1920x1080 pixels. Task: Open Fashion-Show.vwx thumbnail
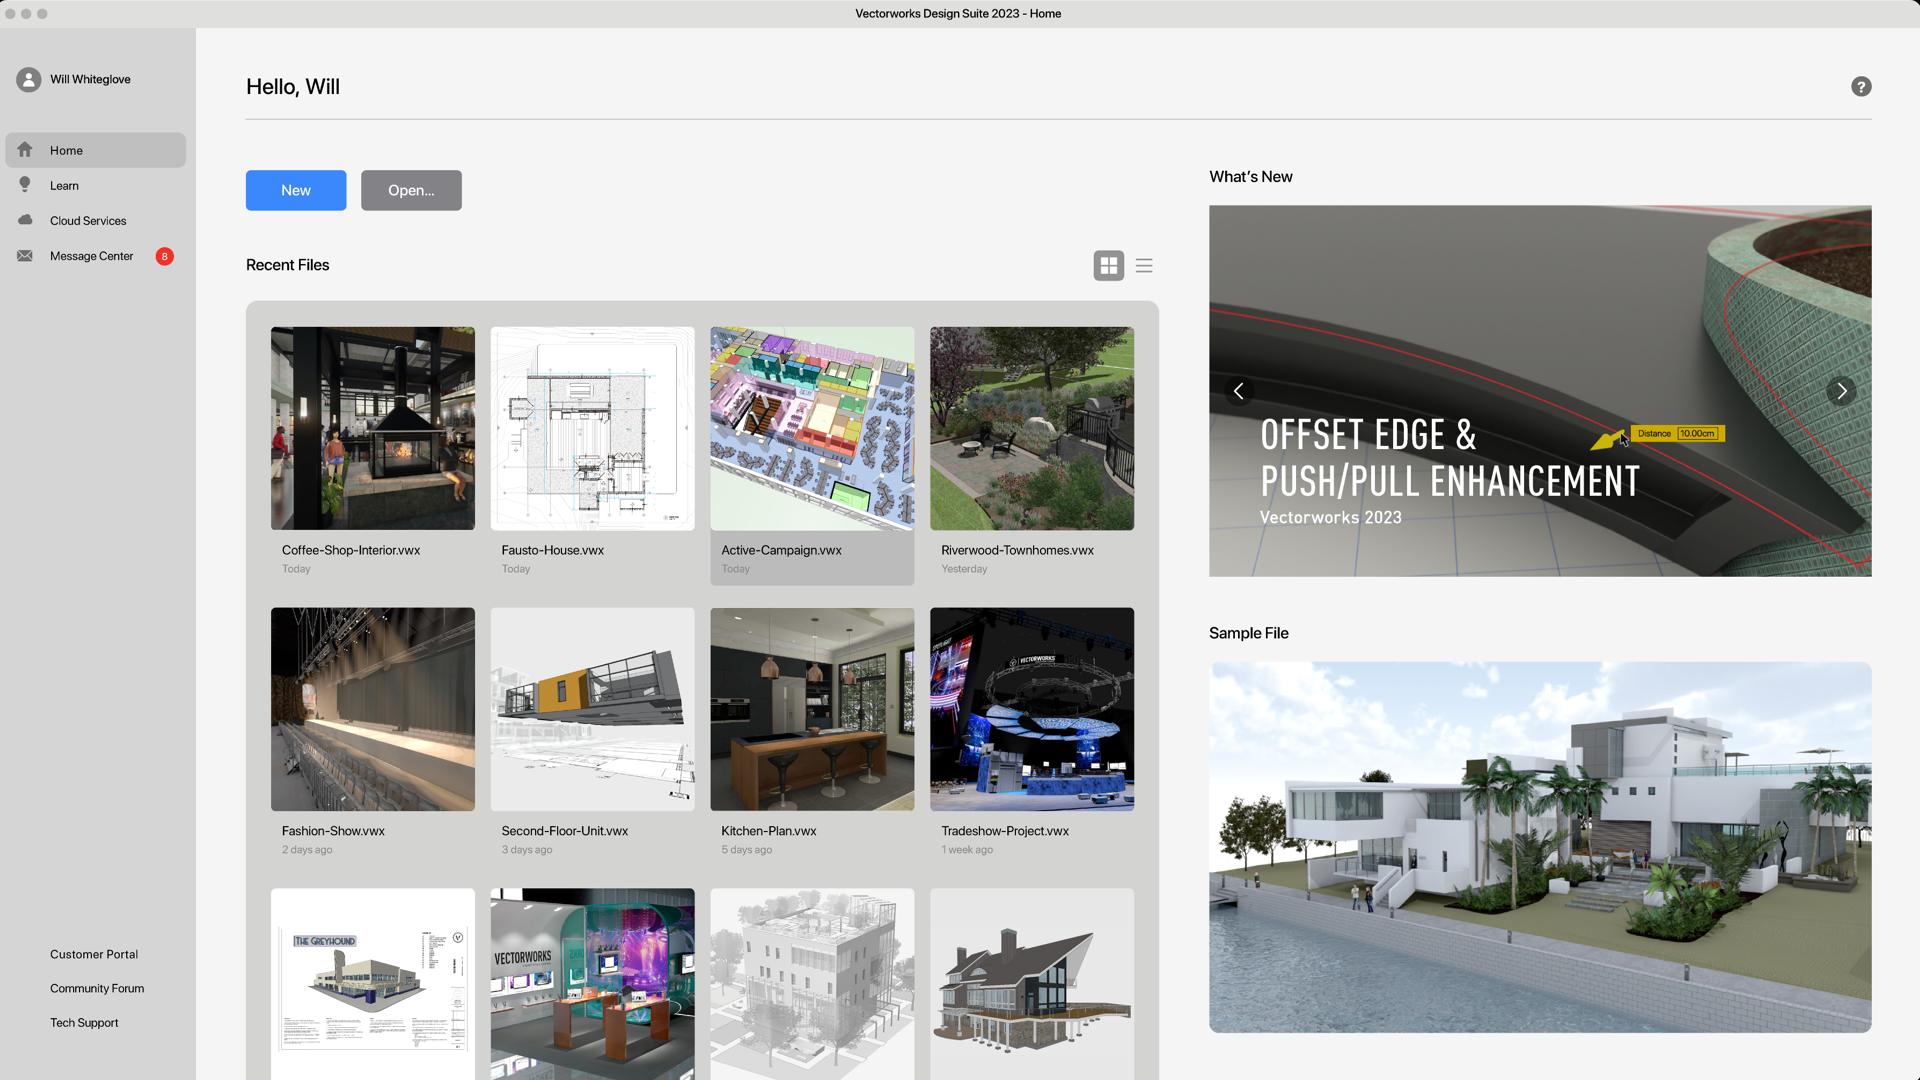[373, 709]
